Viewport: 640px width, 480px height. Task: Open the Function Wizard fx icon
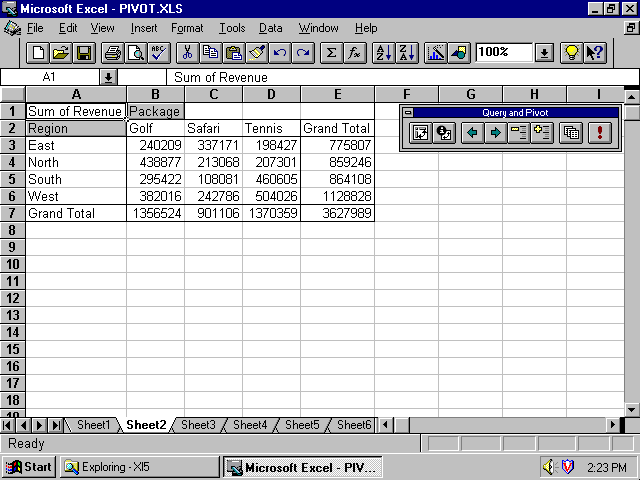pos(355,53)
